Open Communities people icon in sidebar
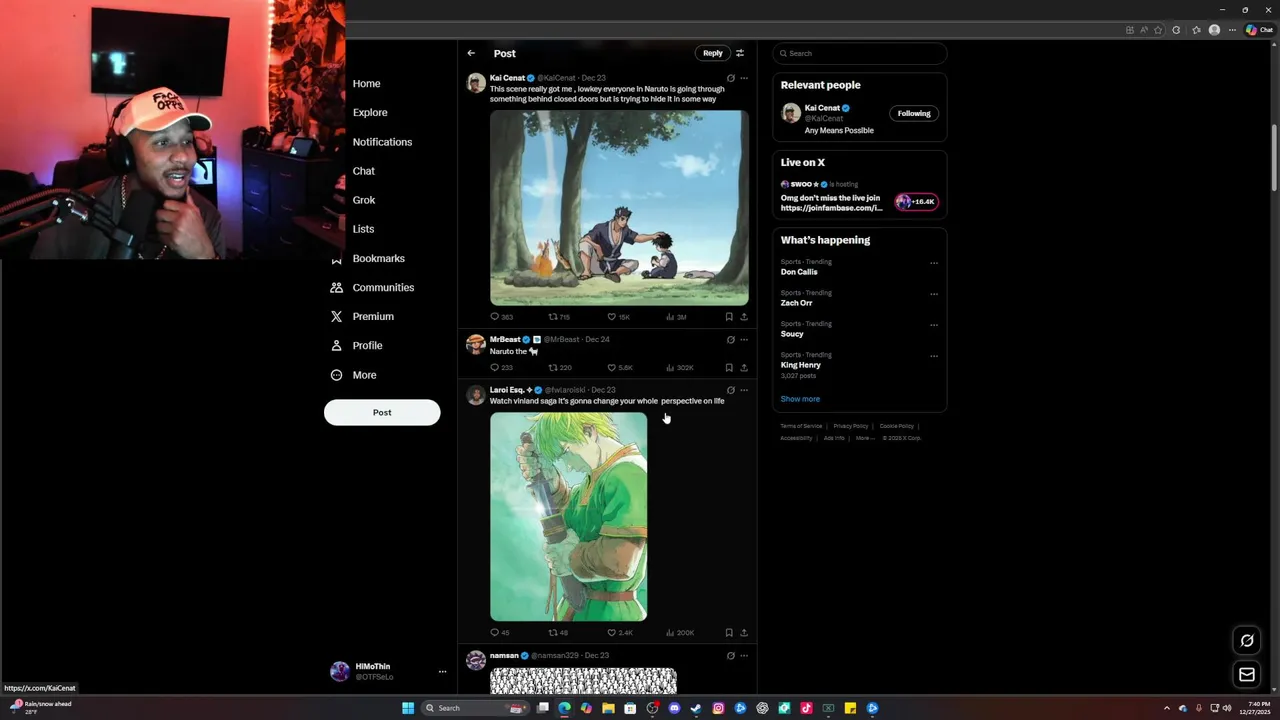 click(x=336, y=288)
